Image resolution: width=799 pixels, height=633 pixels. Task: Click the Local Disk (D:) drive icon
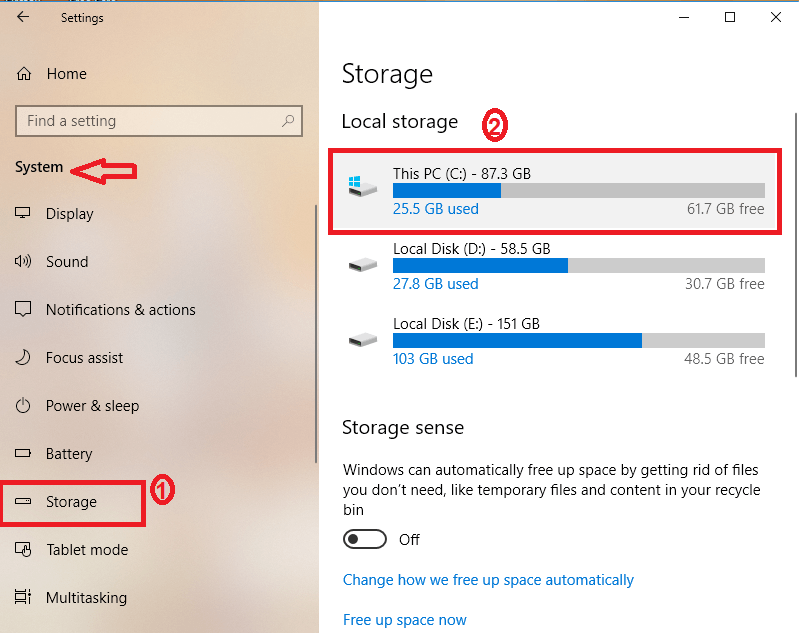pos(363,265)
